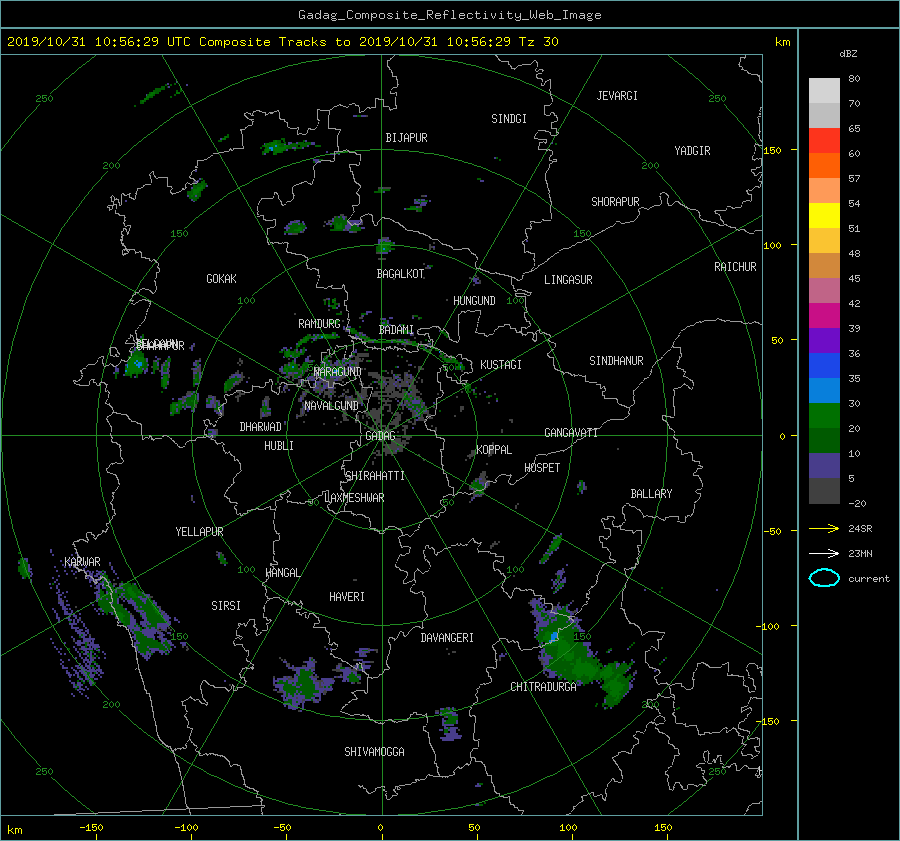The image size is (900, 841).
Task: Click the 'current' legend text
Action: click(868, 579)
